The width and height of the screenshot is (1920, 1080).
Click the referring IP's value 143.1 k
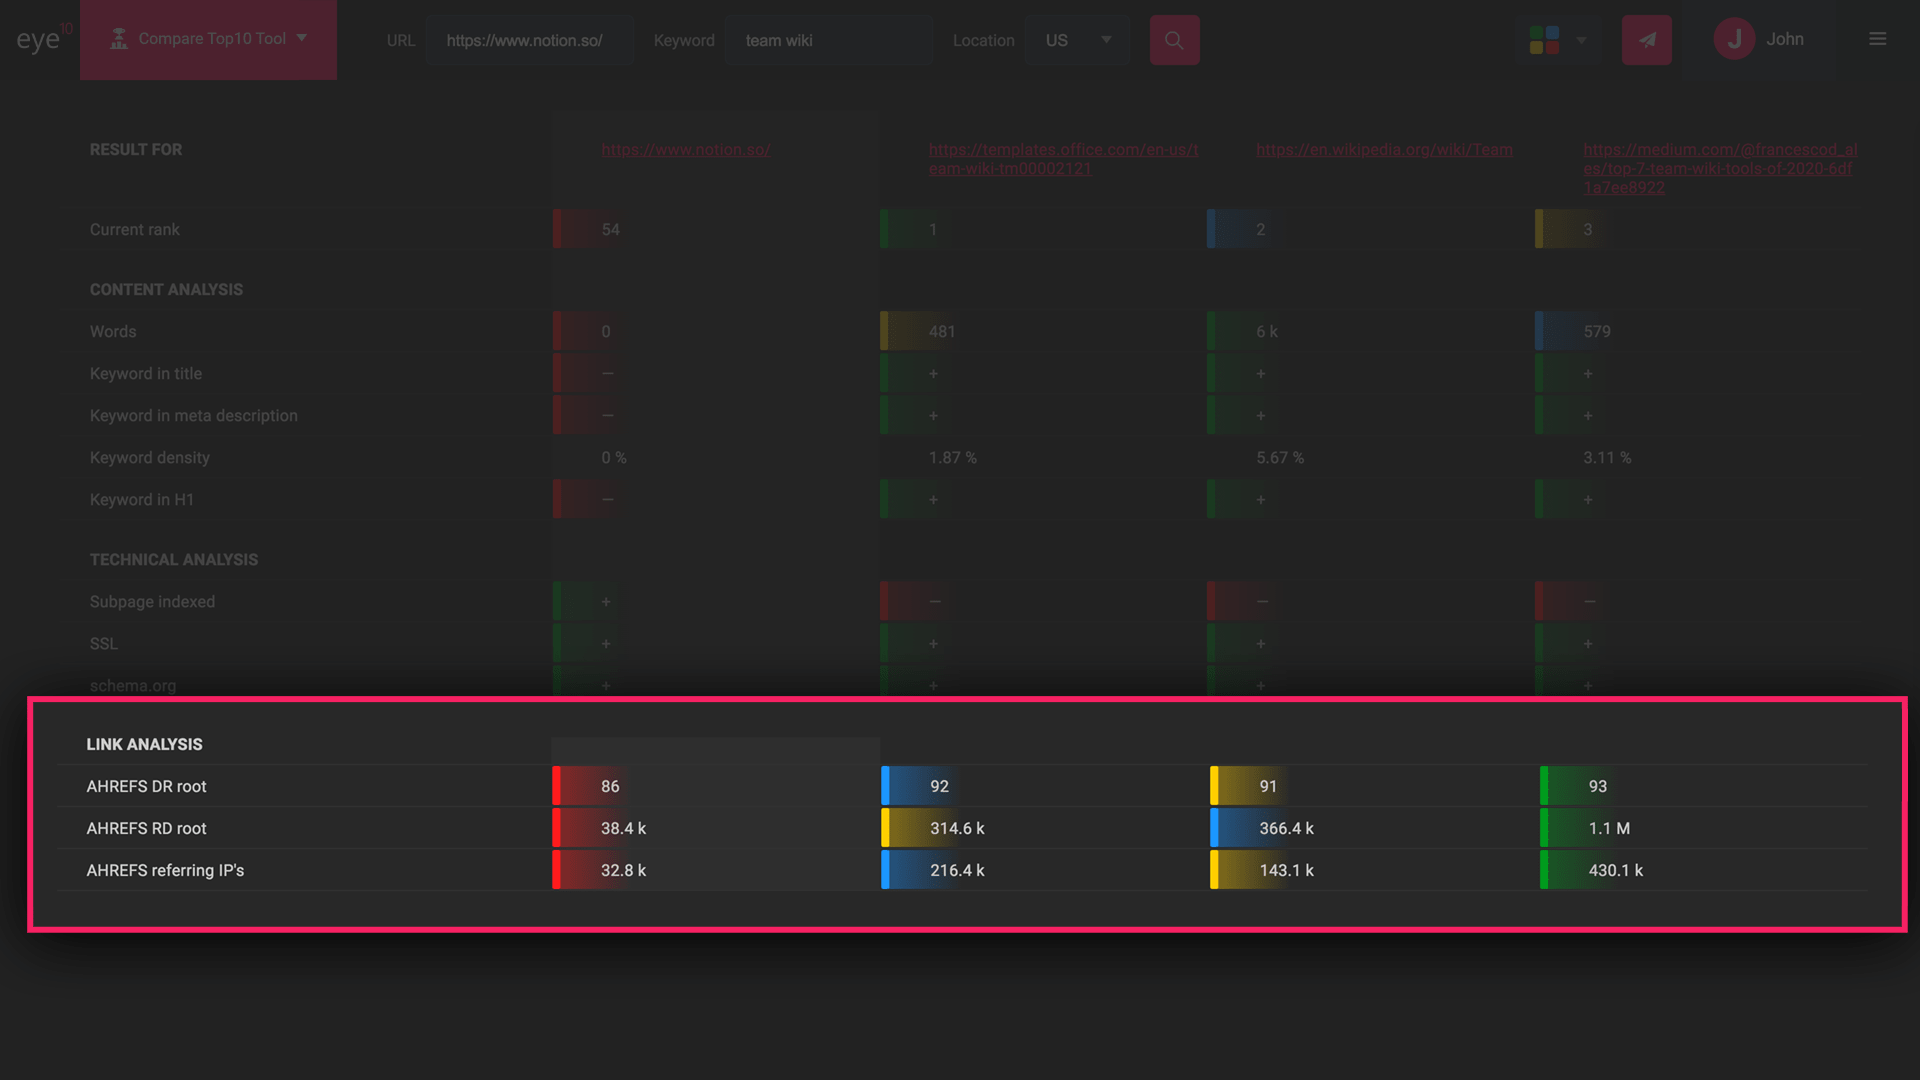pyautogui.click(x=1286, y=870)
